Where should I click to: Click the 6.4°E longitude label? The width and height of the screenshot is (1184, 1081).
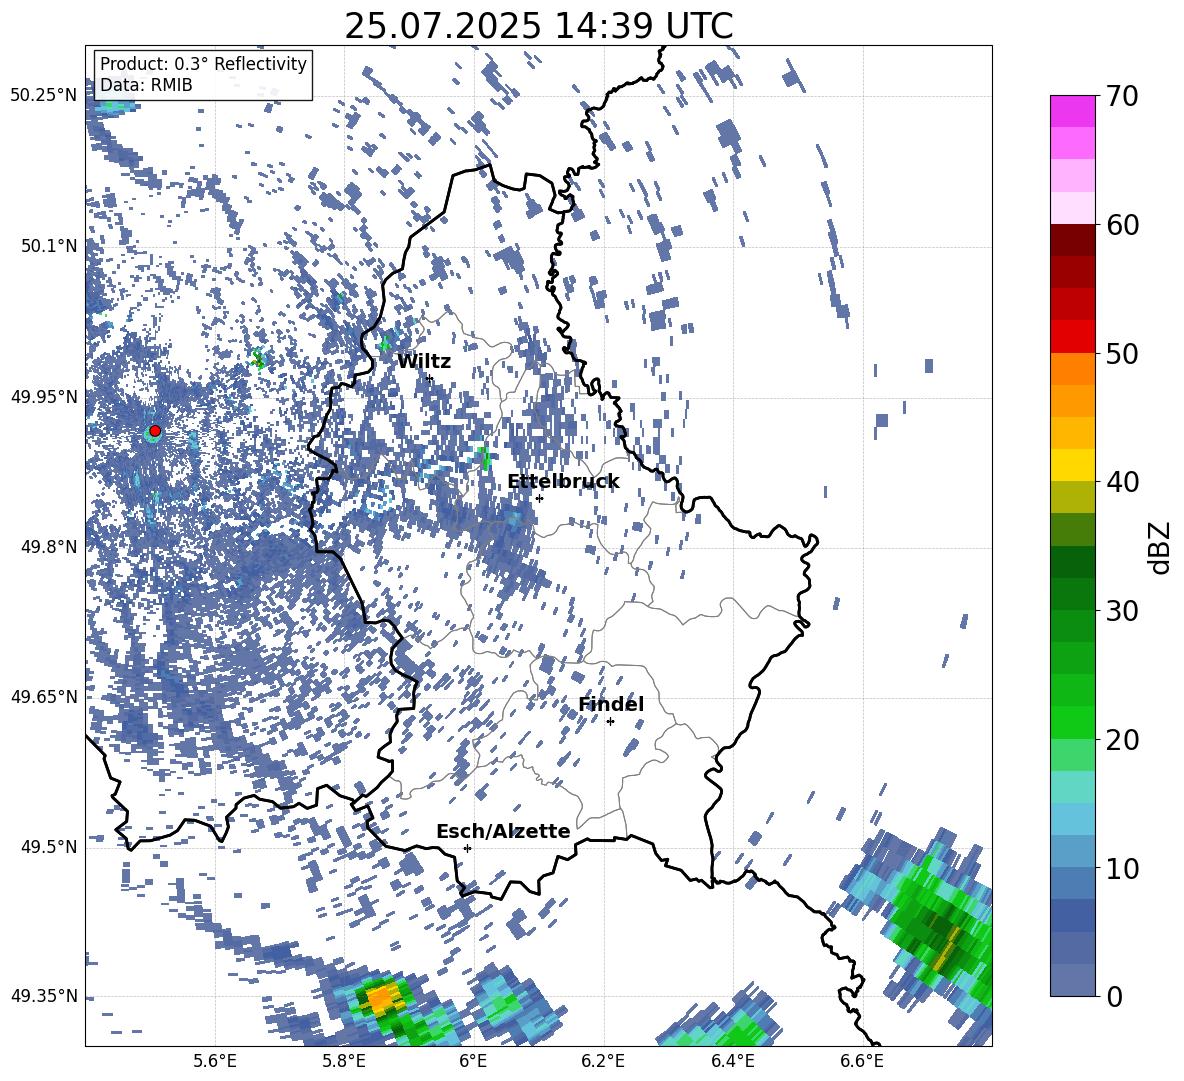pos(733,1062)
